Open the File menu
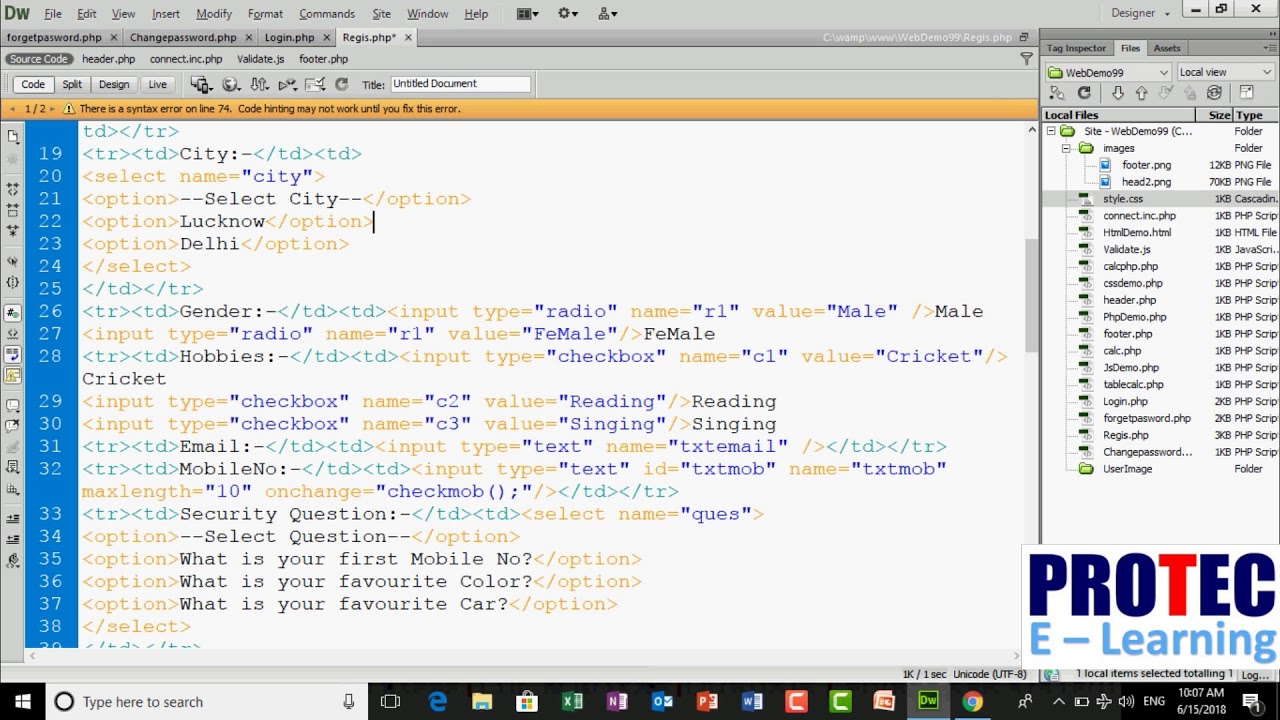This screenshot has height=720, width=1280. [53, 14]
